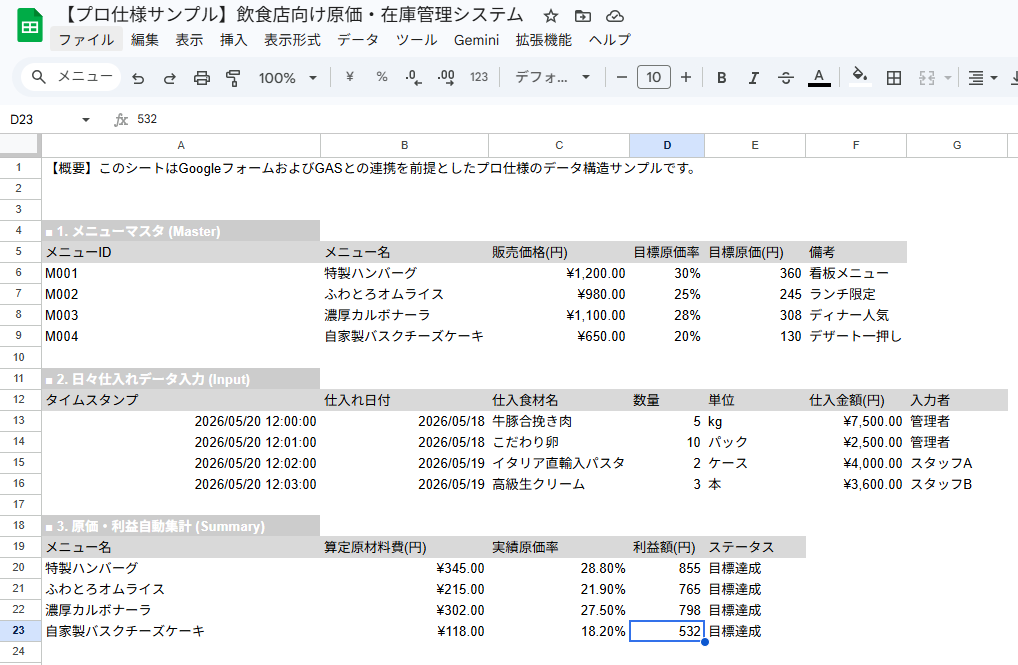
Task: Increase decimal places button
Action: (446, 77)
